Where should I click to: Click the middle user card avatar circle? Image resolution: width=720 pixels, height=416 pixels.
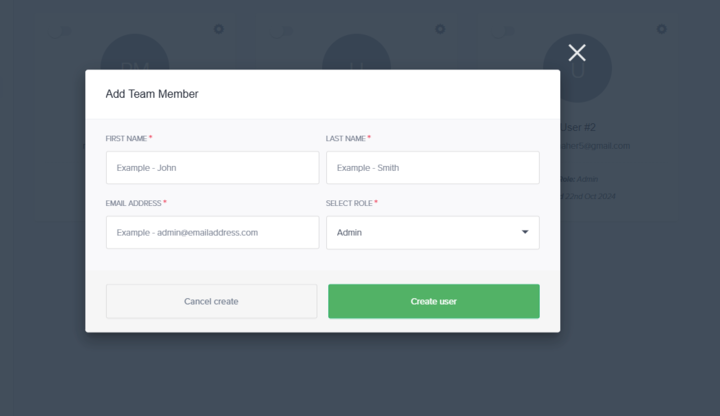356,52
